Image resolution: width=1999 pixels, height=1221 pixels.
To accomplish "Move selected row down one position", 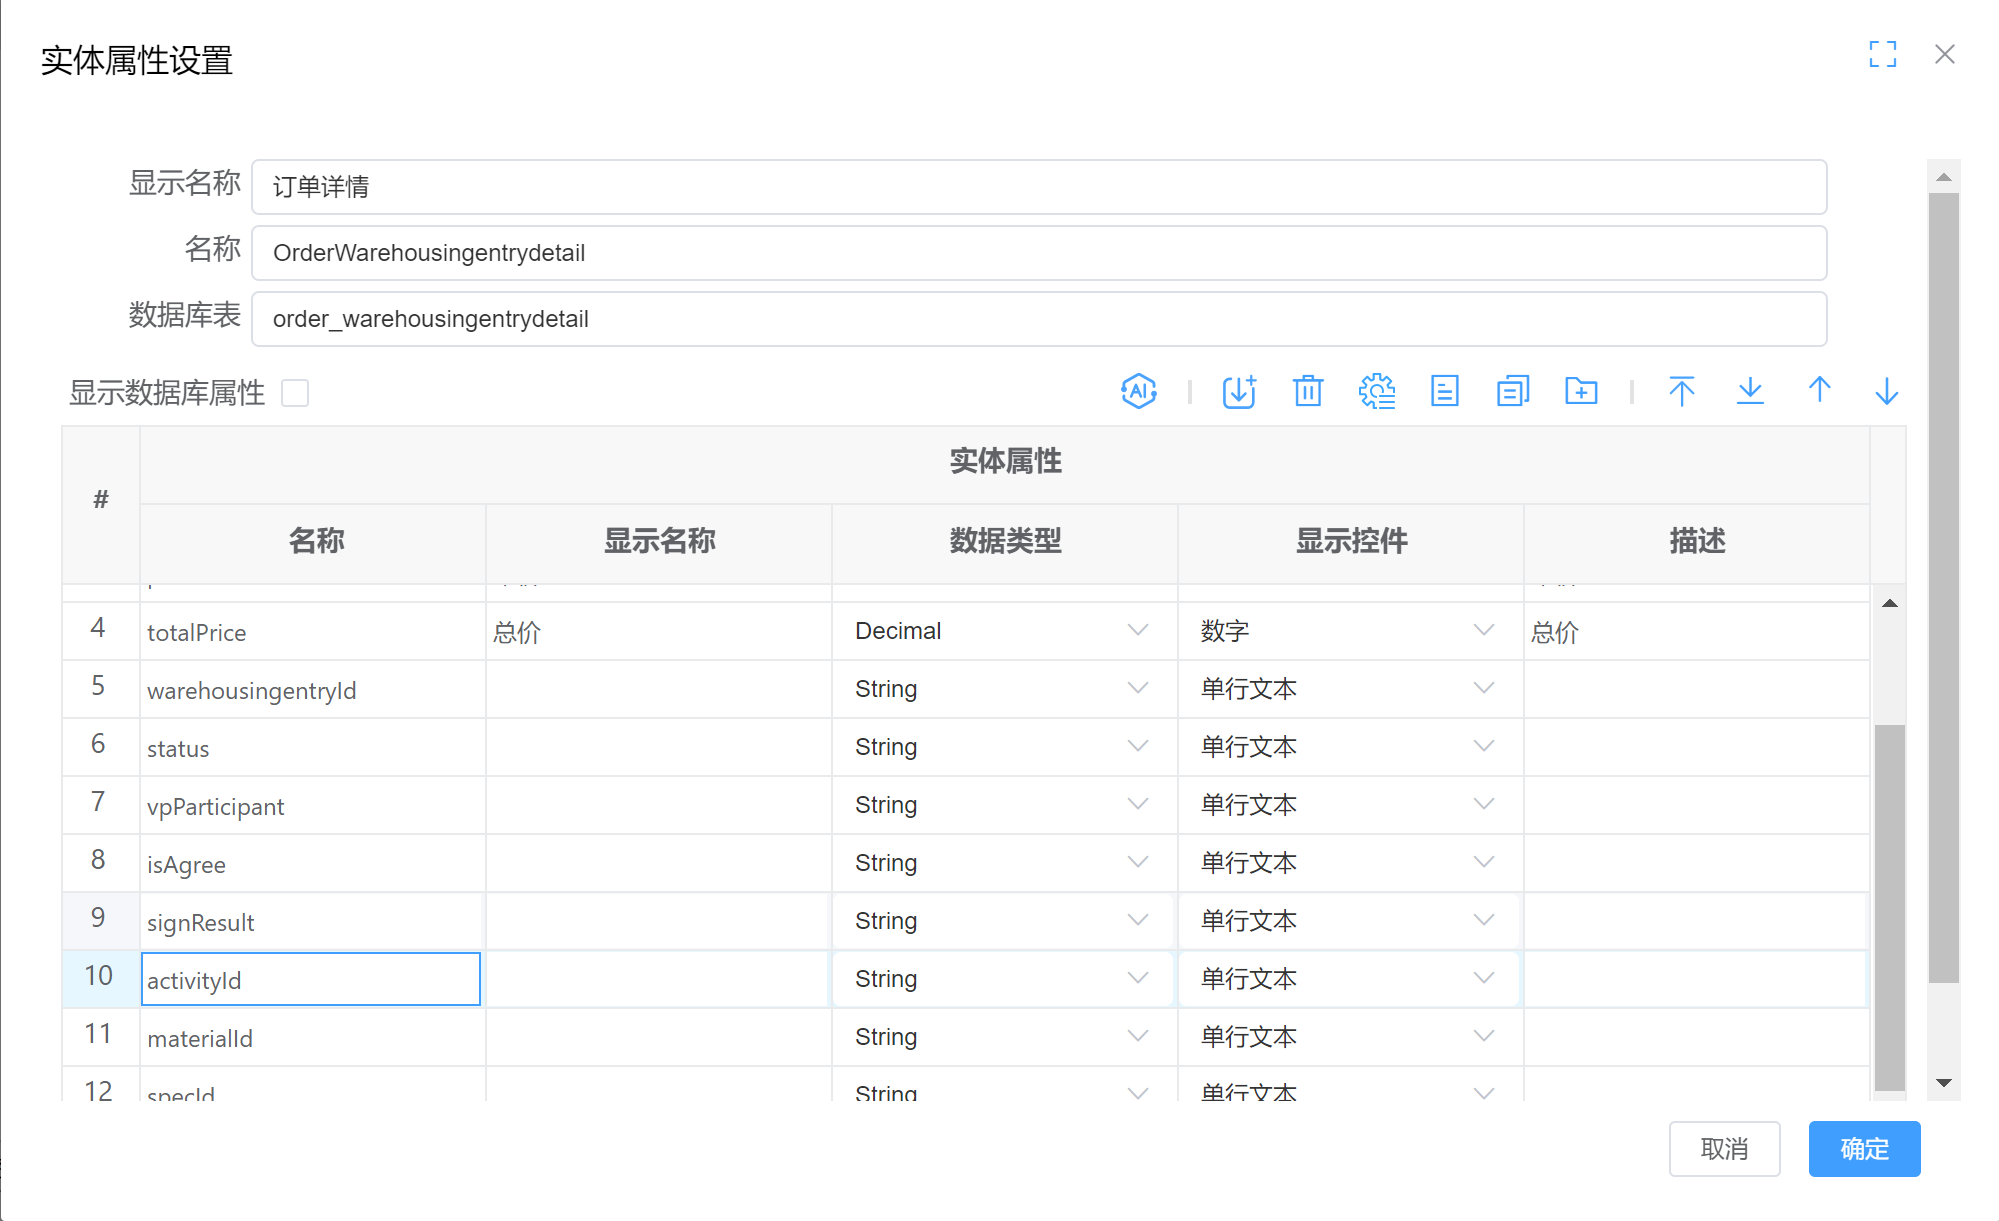I will [x=1886, y=391].
